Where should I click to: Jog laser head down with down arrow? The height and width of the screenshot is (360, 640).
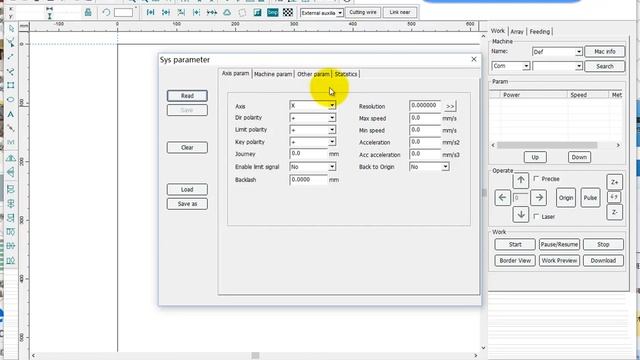pyautogui.click(x=521, y=214)
